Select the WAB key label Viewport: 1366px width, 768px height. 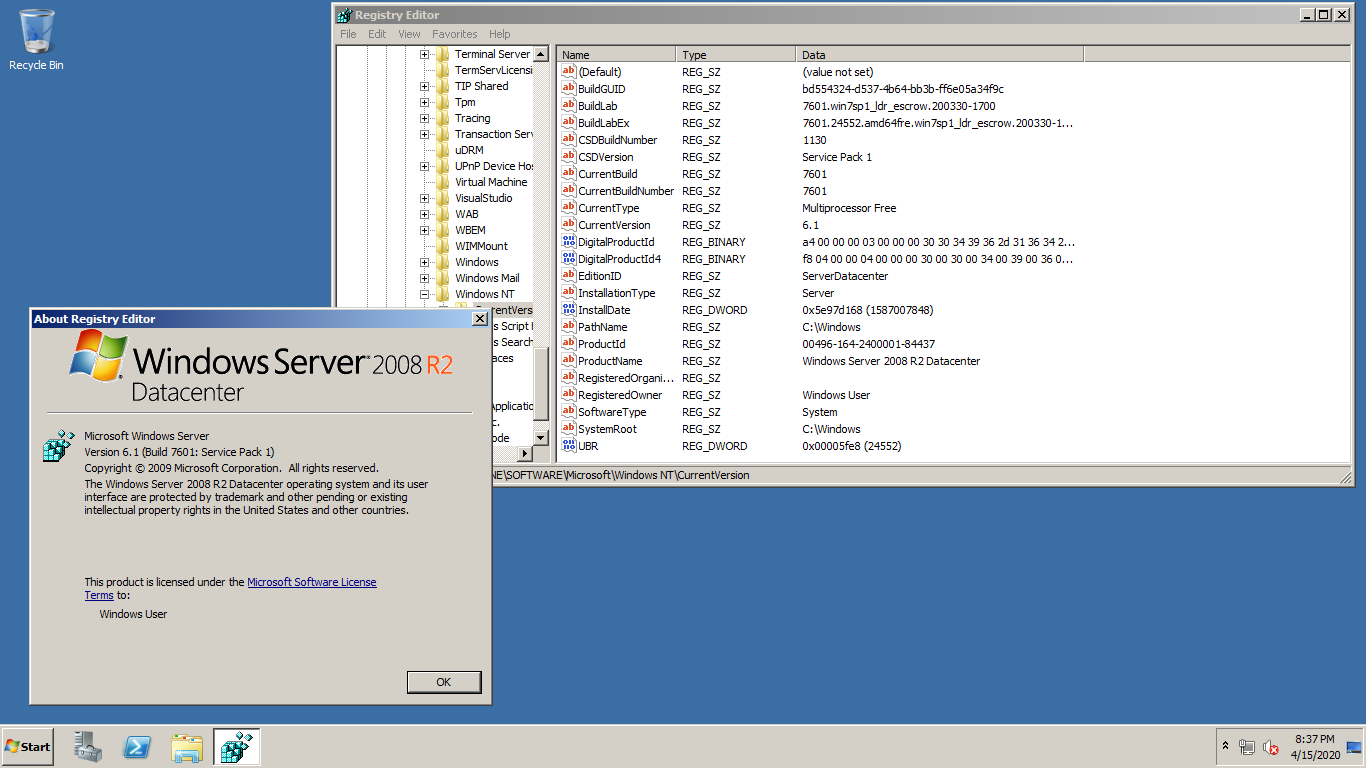coord(467,214)
